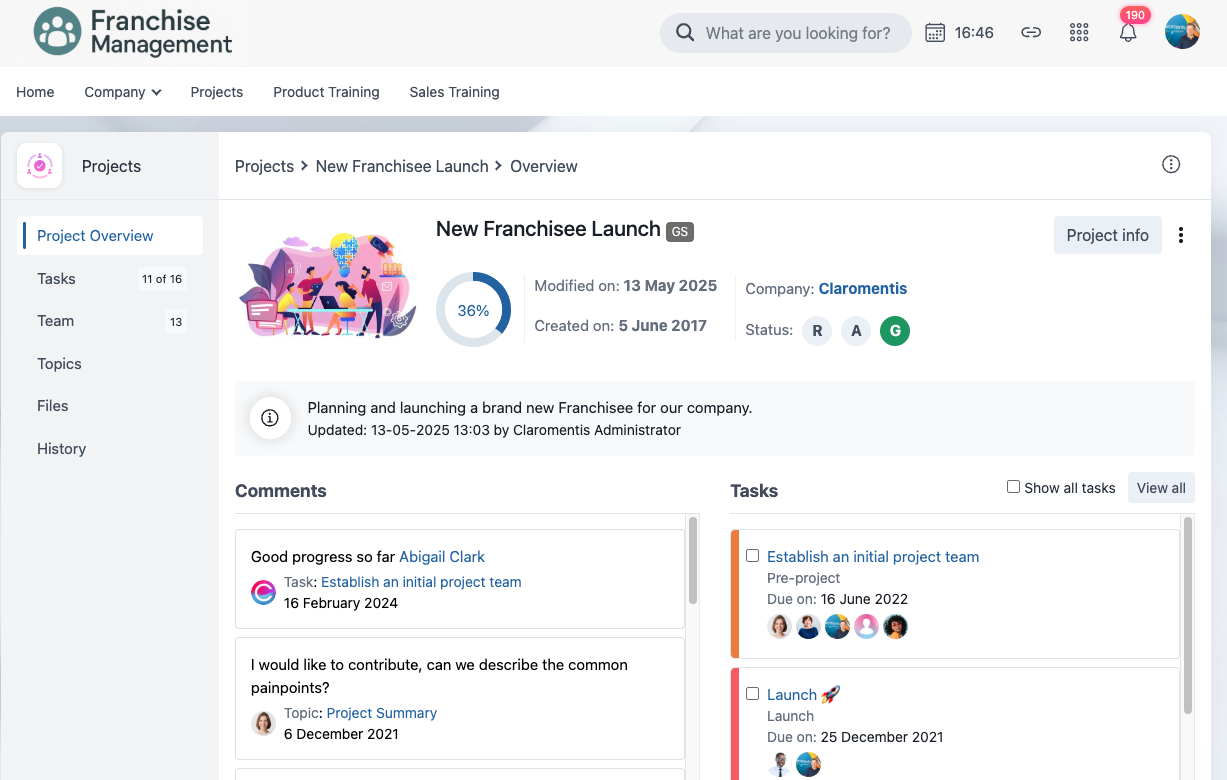The height and width of the screenshot is (780, 1227).
Task: Tick the Show all tasks checkbox
Action: 1013,487
